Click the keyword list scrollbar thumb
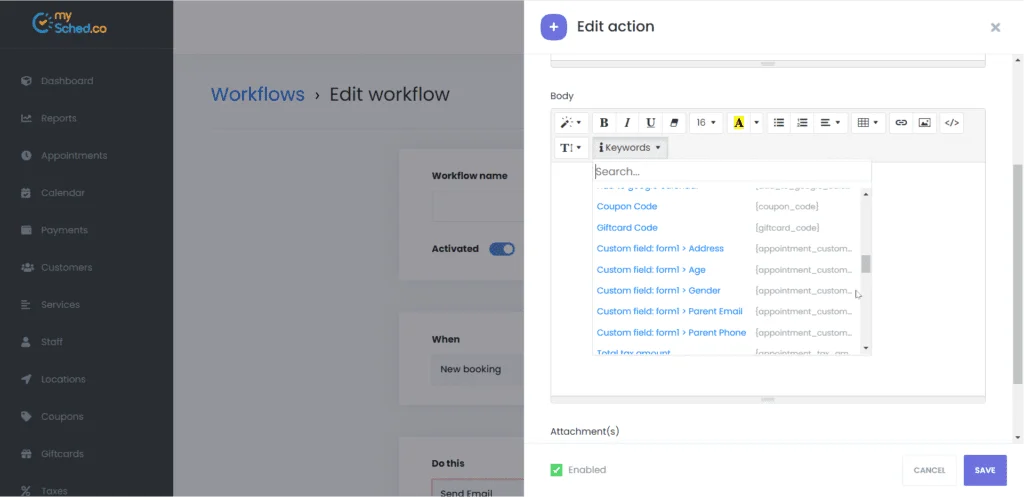The width and height of the screenshot is (1024, 497). [866, 264]
